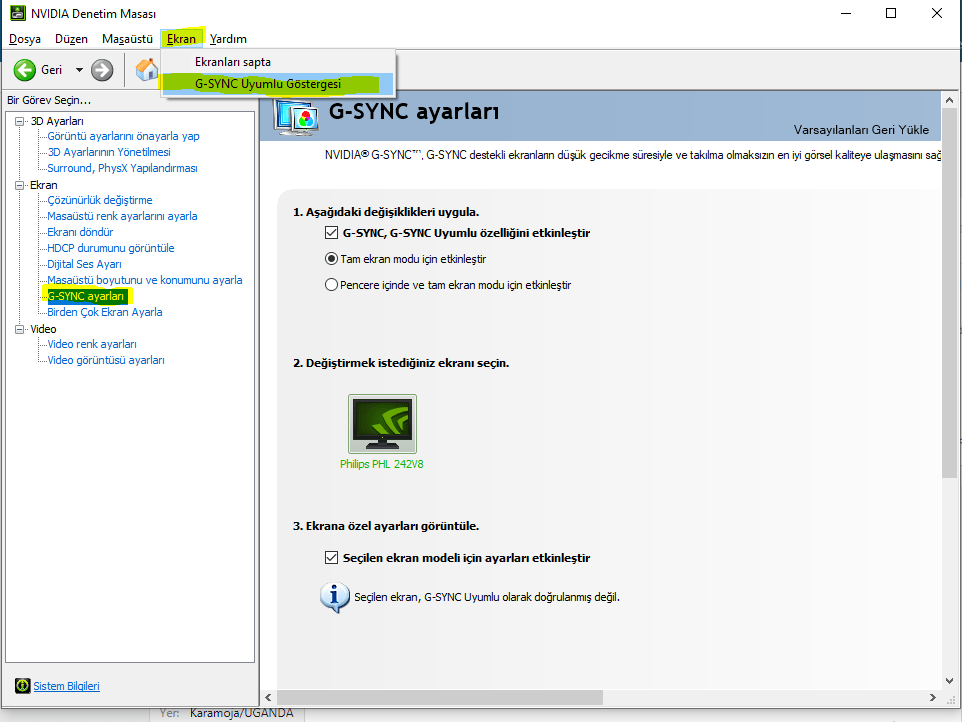Viewport: 962px width, 722px height.
Task: Click the scrollbar up arrow
Action: tap(949, 100)
